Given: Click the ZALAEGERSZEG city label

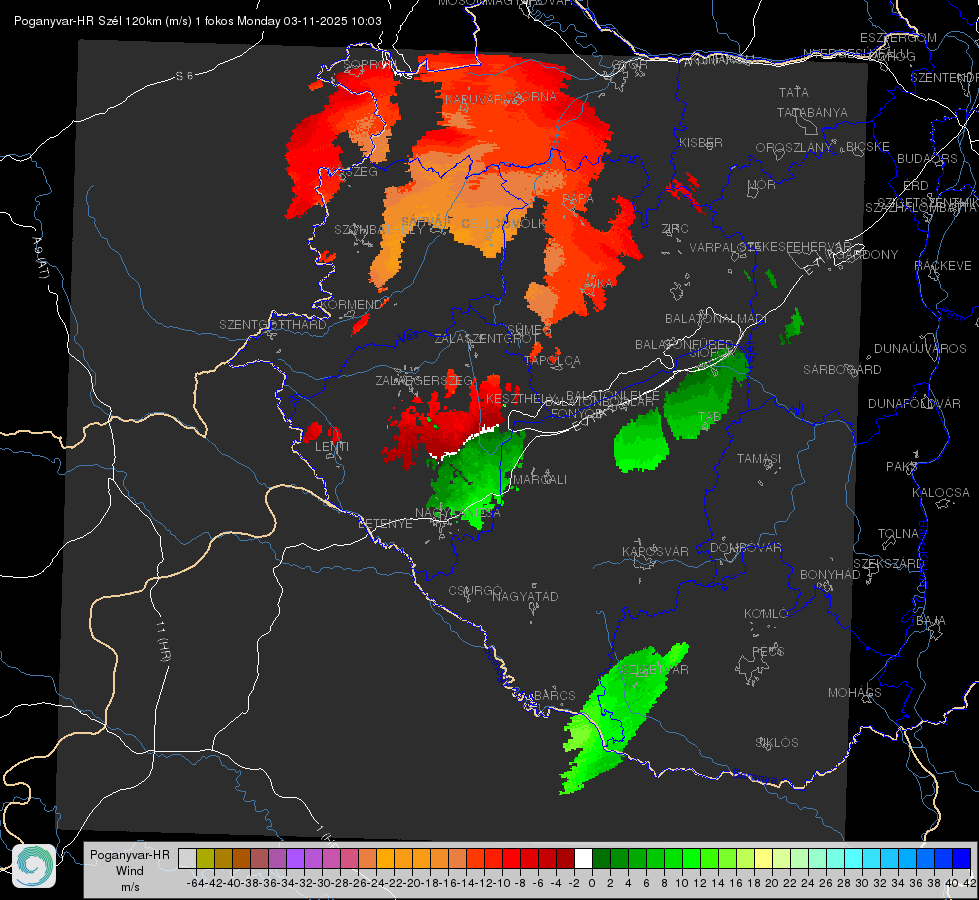Looking at the screenshot, I should tap(426, 380).
